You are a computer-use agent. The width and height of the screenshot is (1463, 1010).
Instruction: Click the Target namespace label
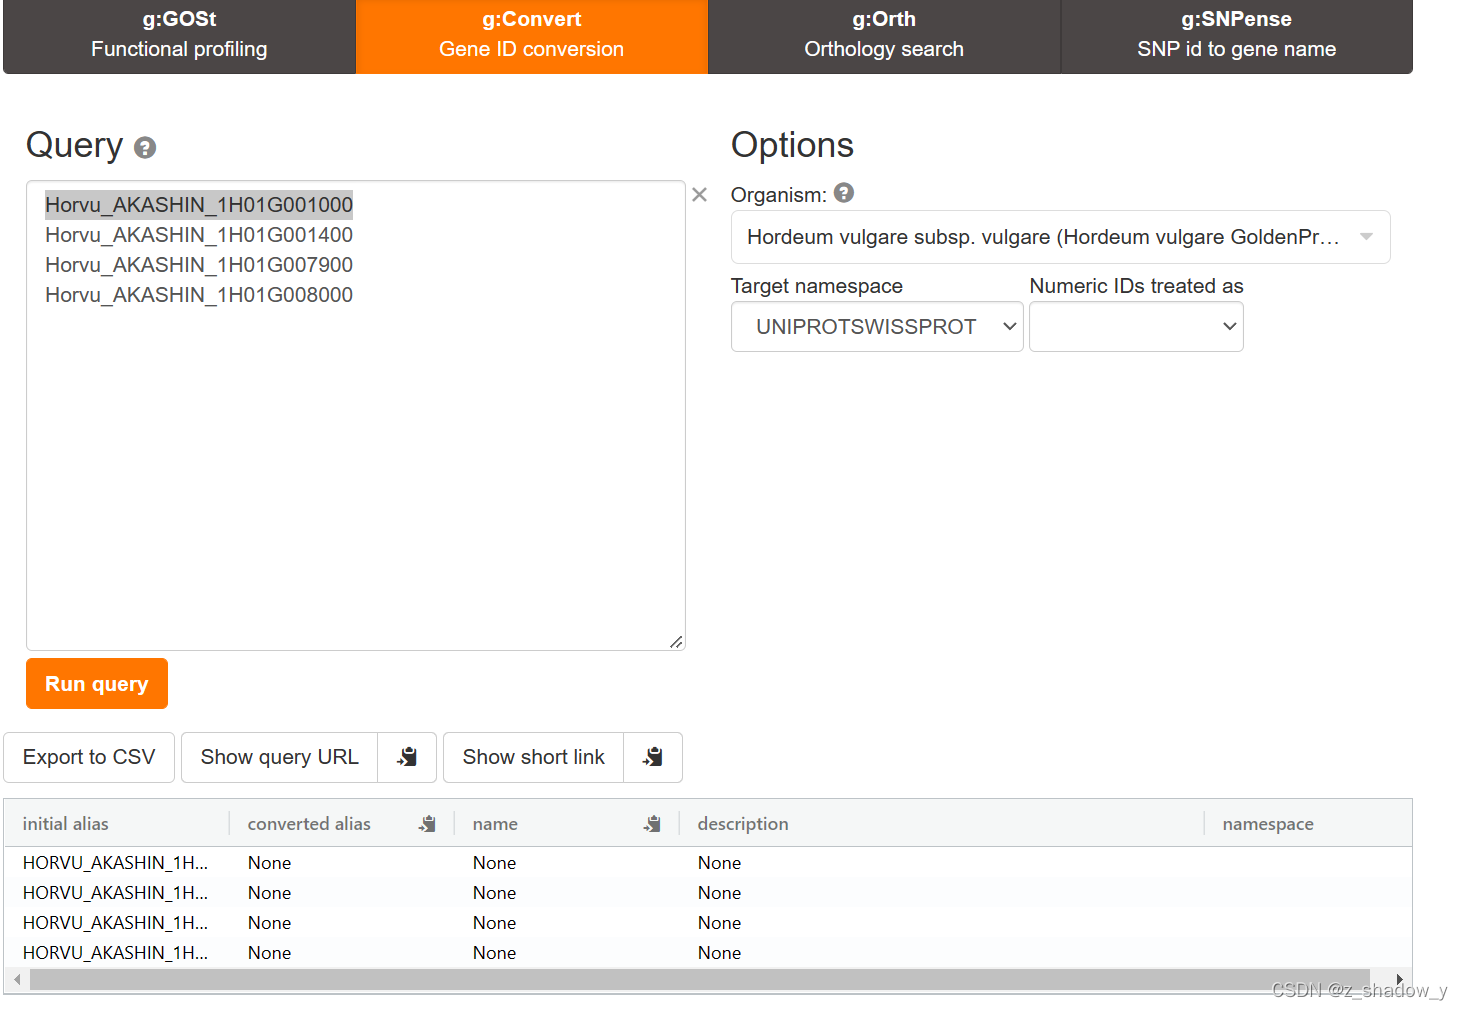817,286
